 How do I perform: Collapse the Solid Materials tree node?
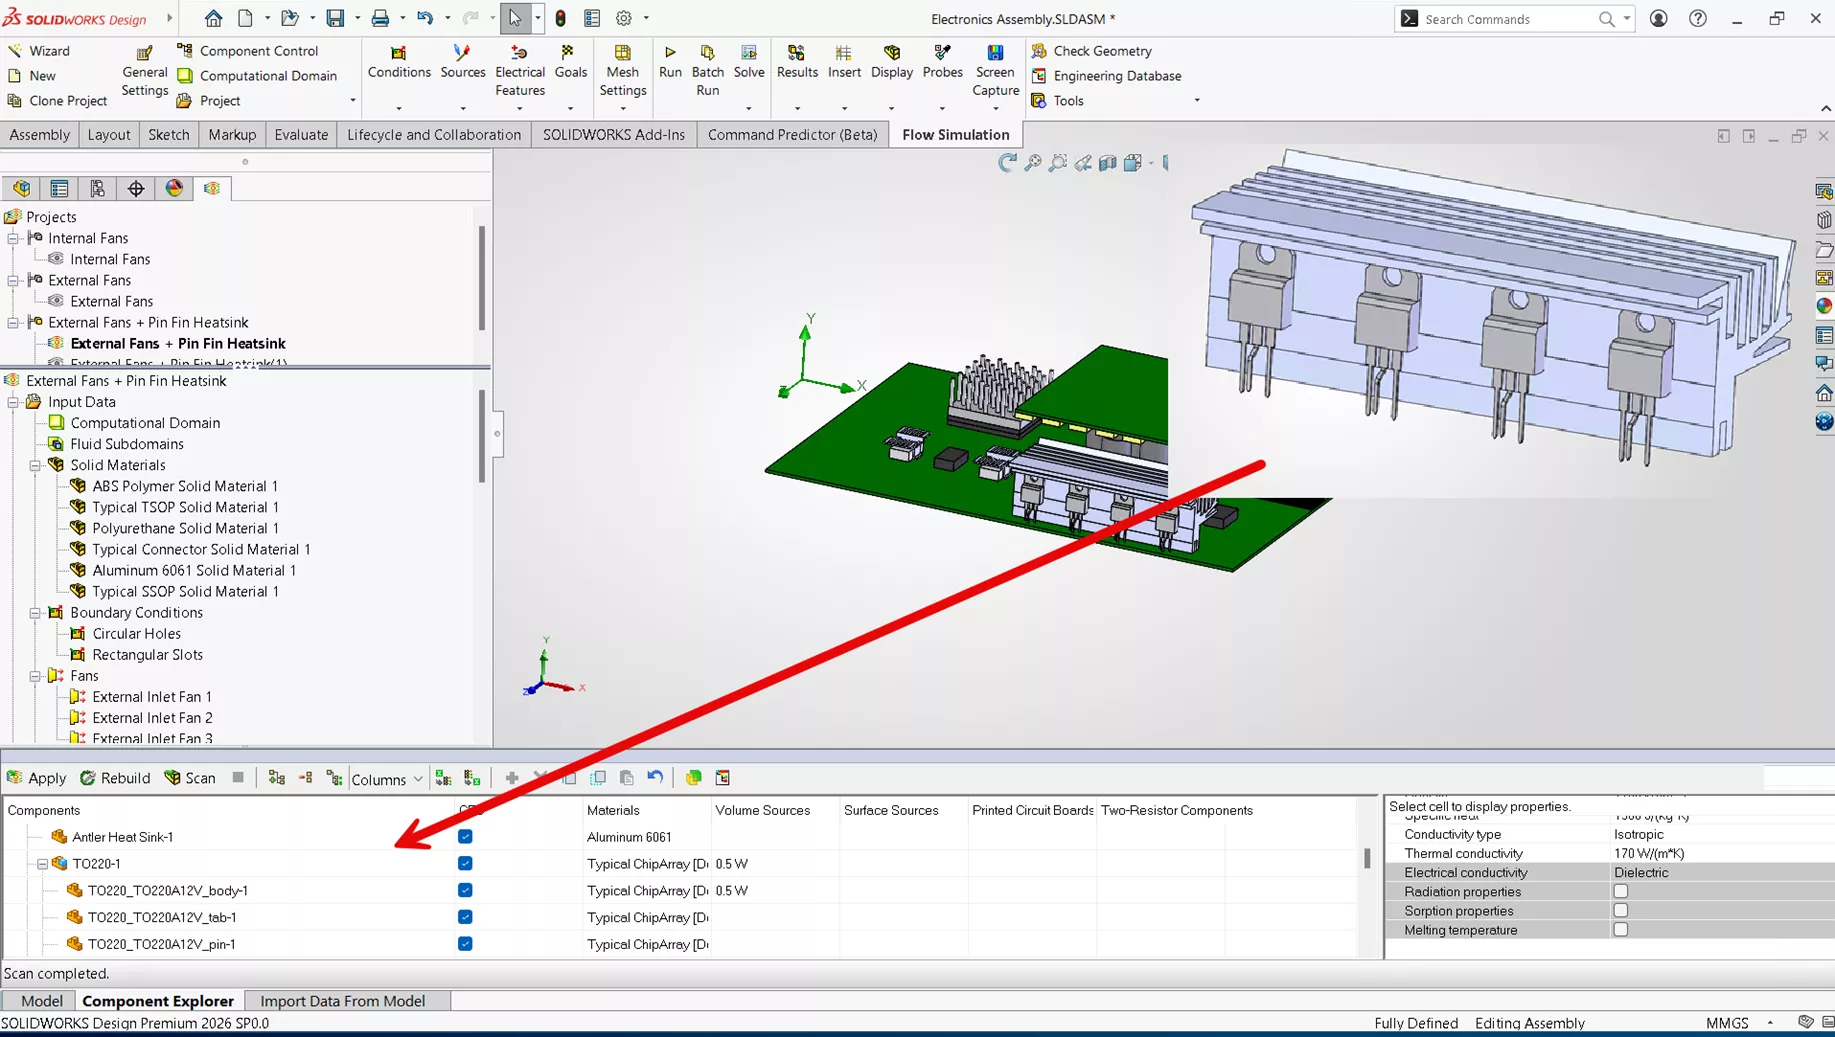pyautogui.click(x=35, y=464)
